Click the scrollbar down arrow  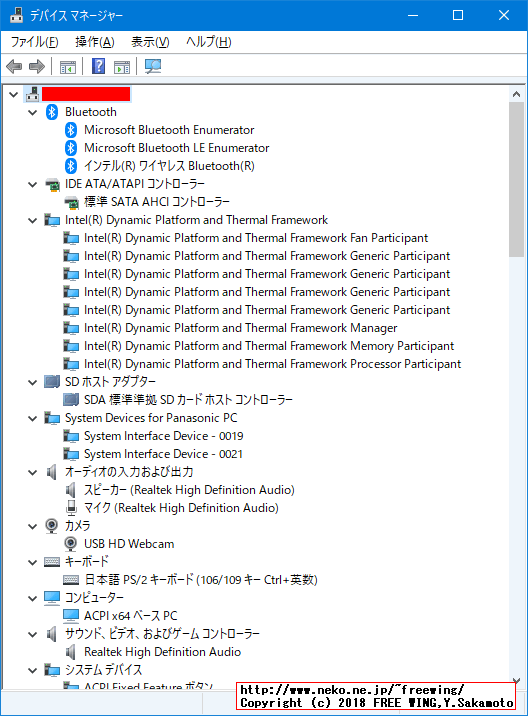coord(516,680)
